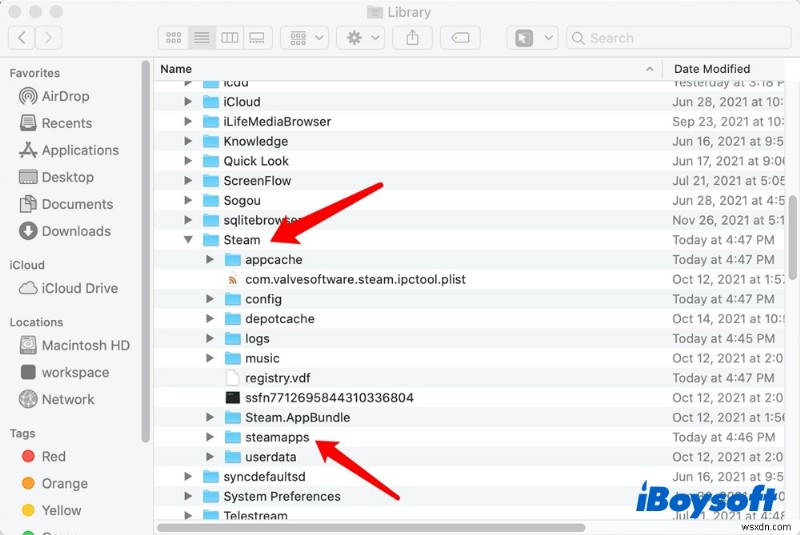The width and height of the screenshot is (800, 535).
Task: Open Applications in the sidebar
Action: (x=69, y=150)
